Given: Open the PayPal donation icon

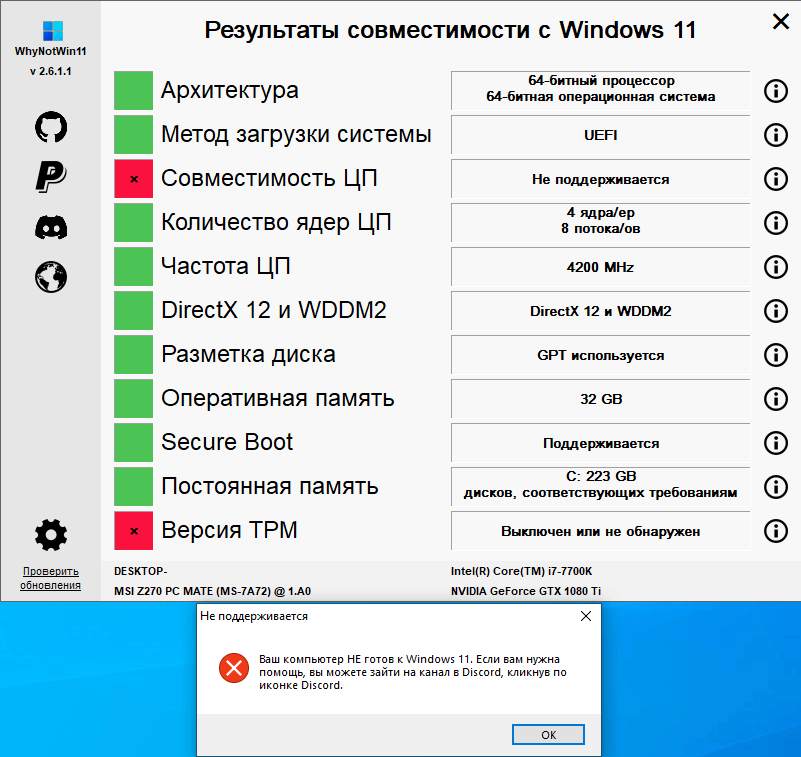Looking at the screenshot, I should click(51, 177).
